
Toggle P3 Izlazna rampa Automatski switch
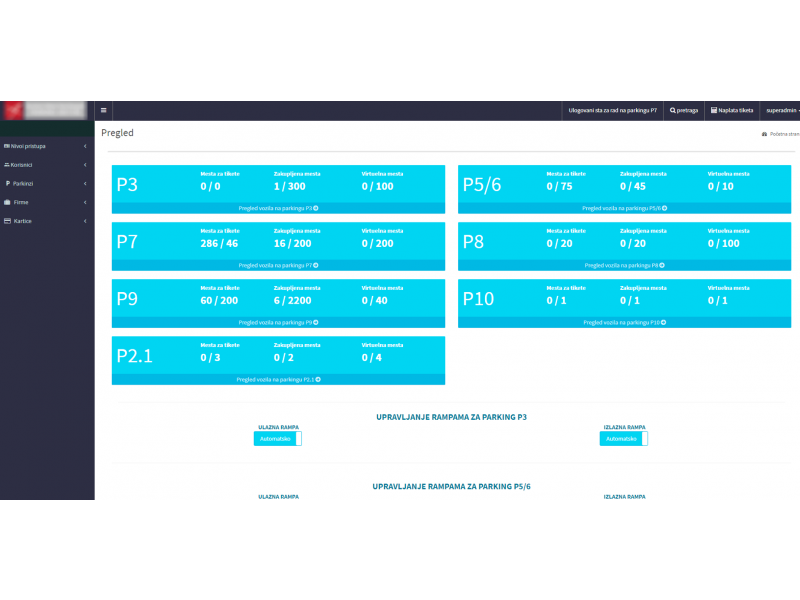[x=623, y=439]
